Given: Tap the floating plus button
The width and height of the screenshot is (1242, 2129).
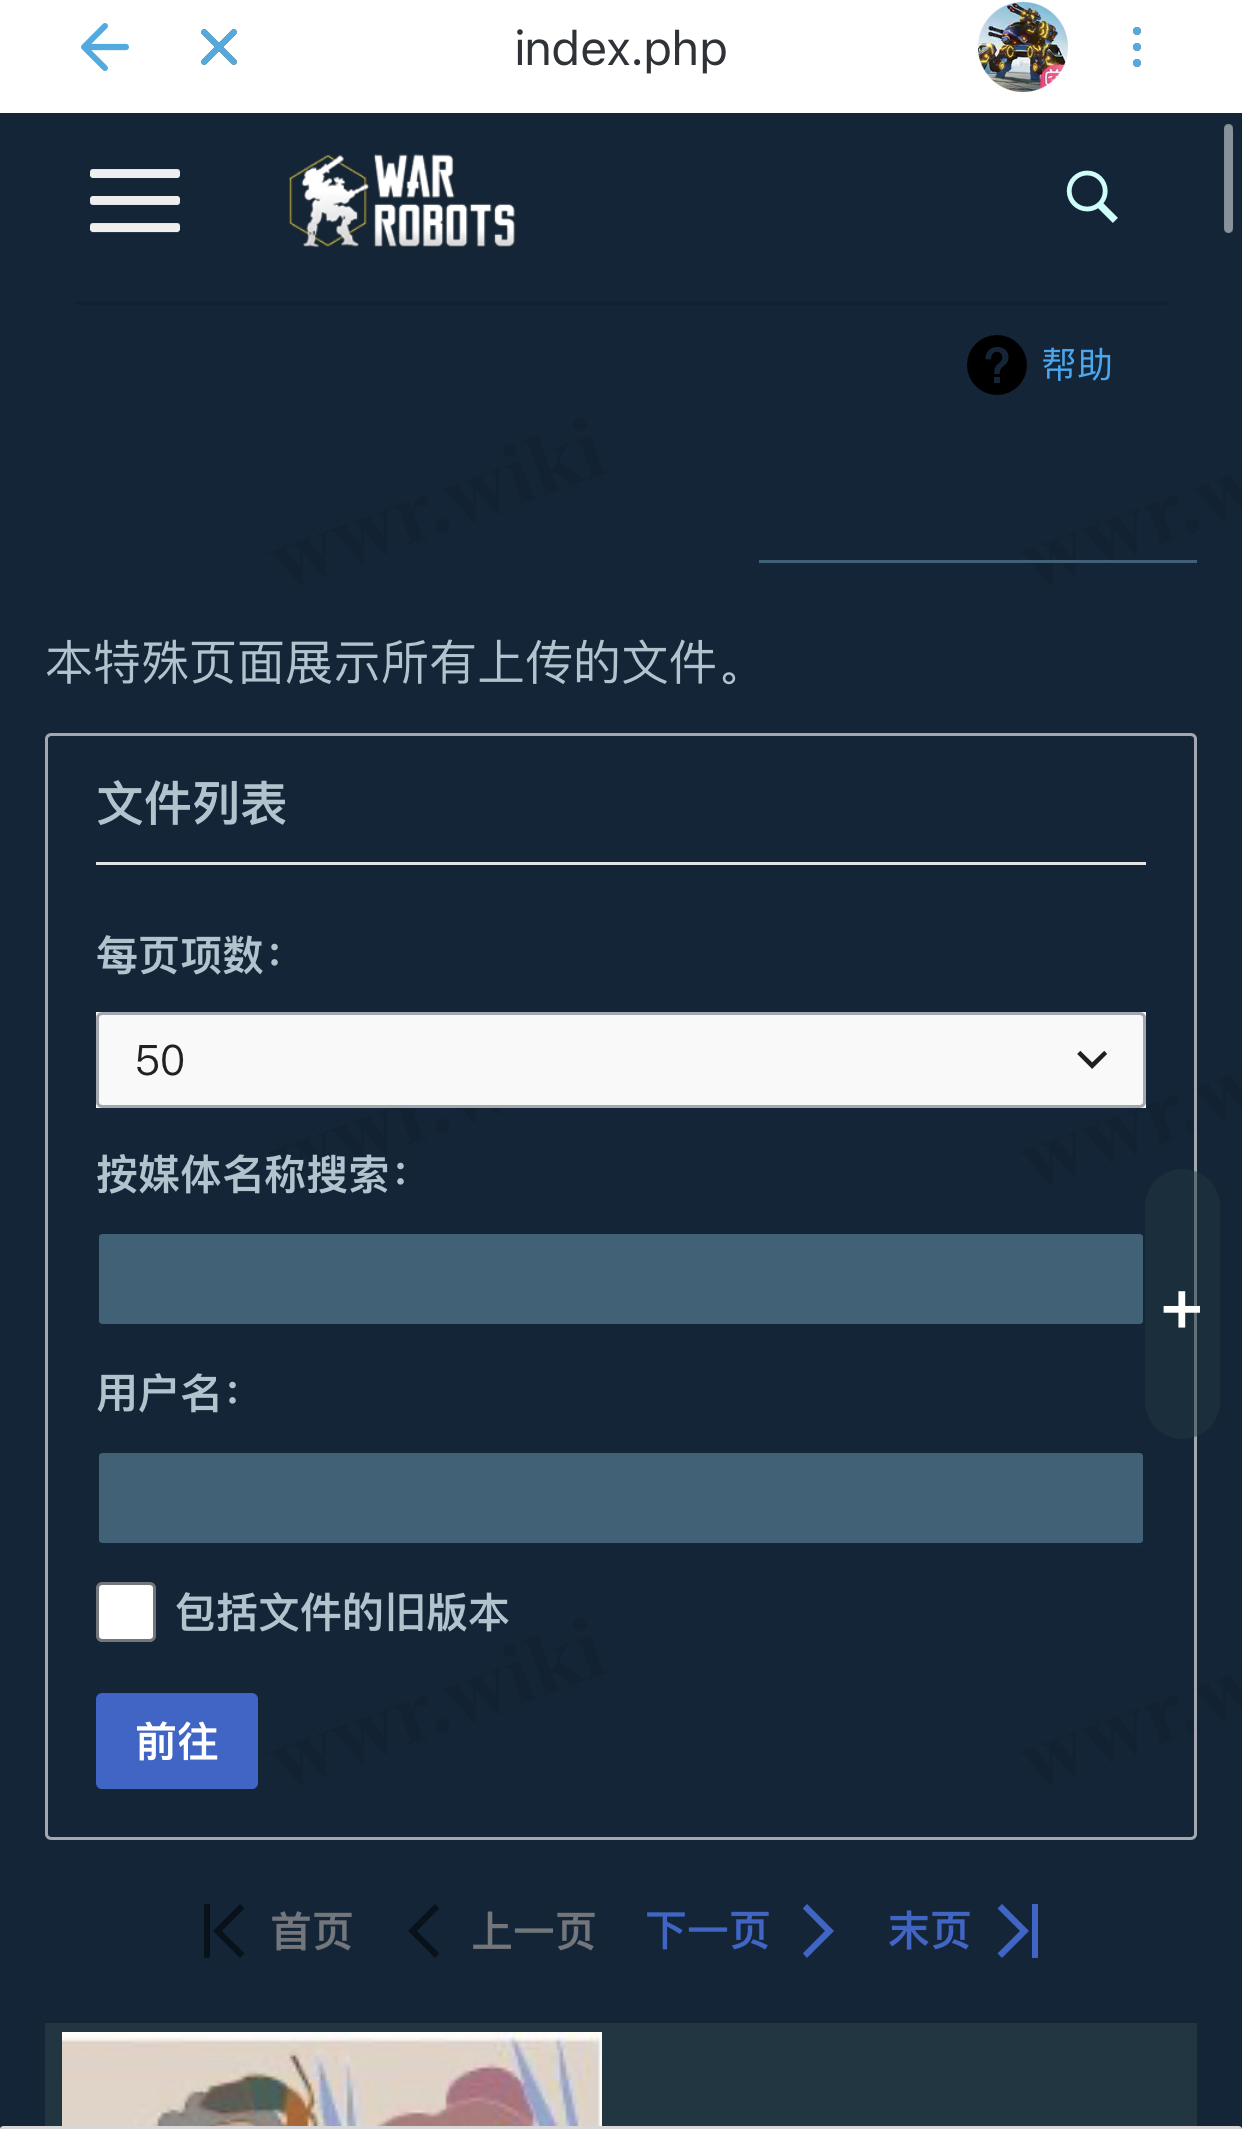Looking at the screenshot, I should coord(1182,1309).
